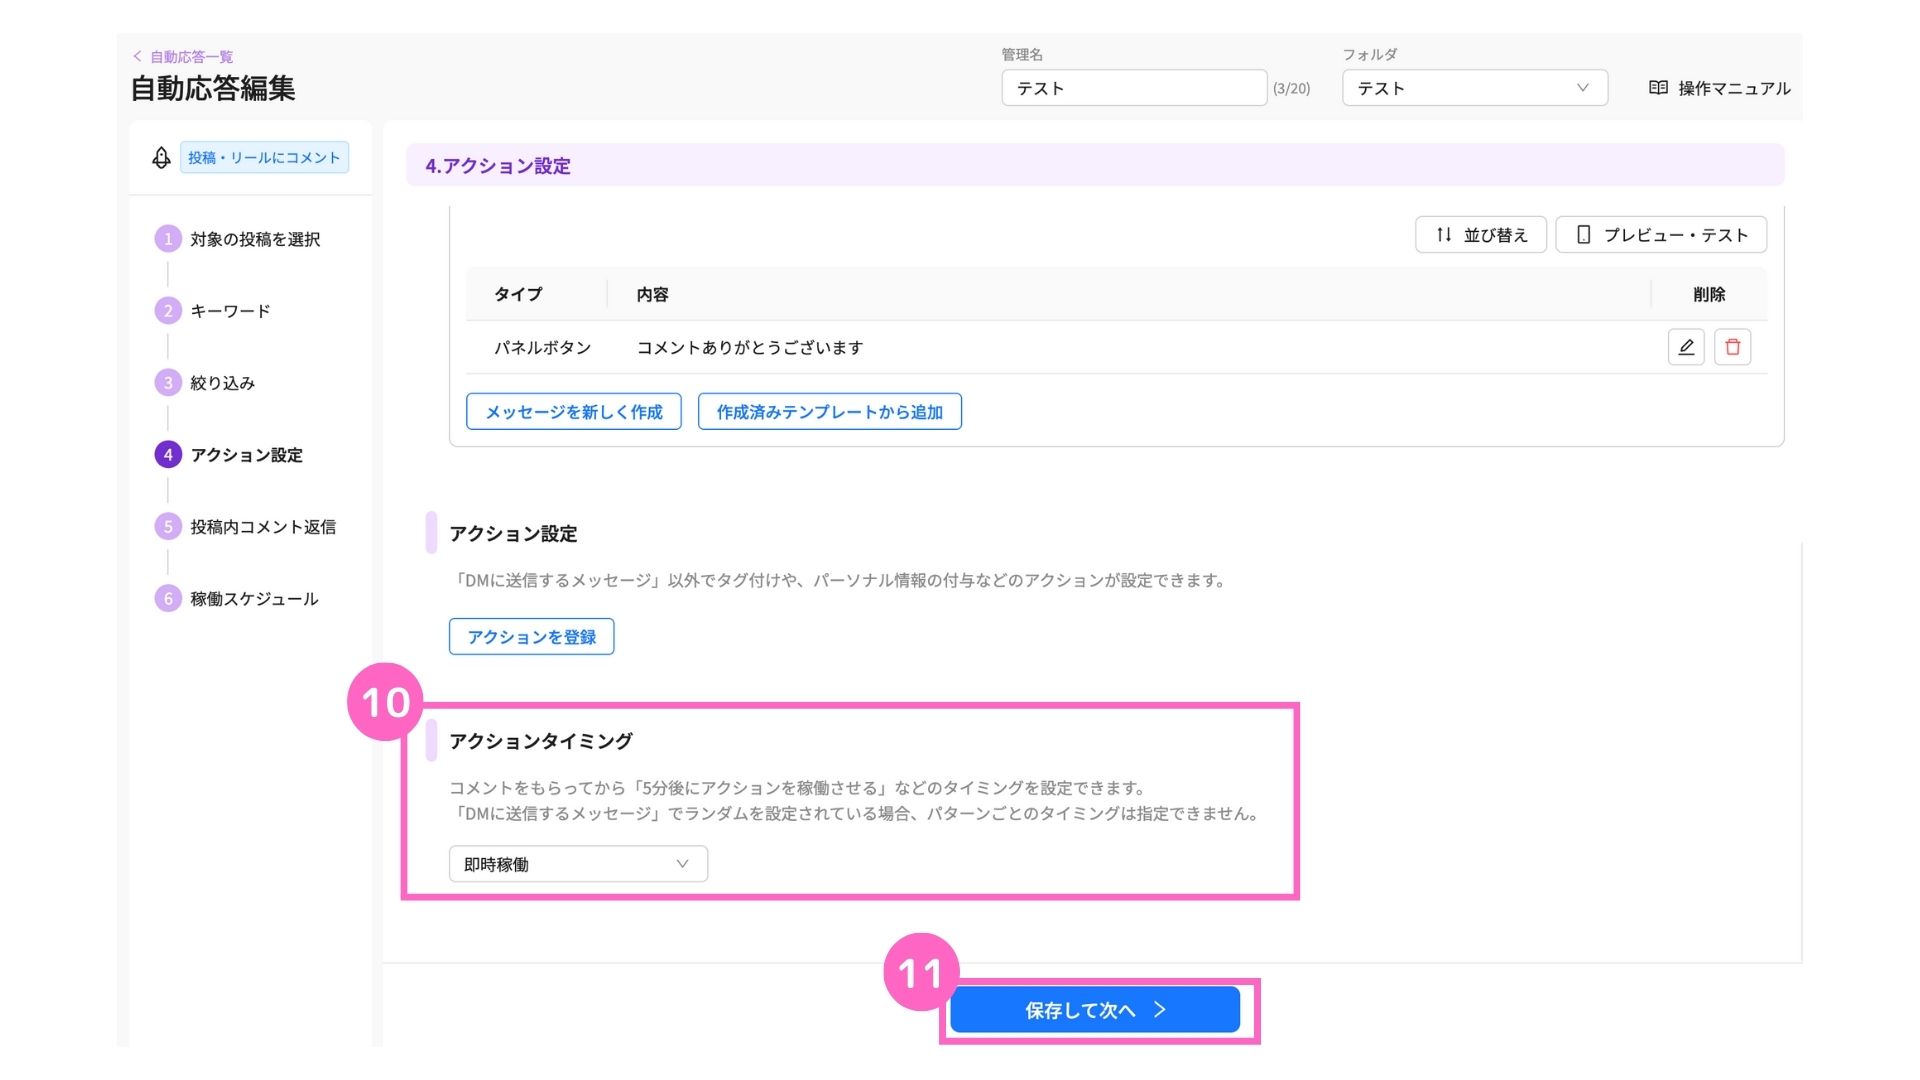Open the 即時稼働 timing dropdown
The height and width of the screenshot is (1080, 1920).
(578, 864)
